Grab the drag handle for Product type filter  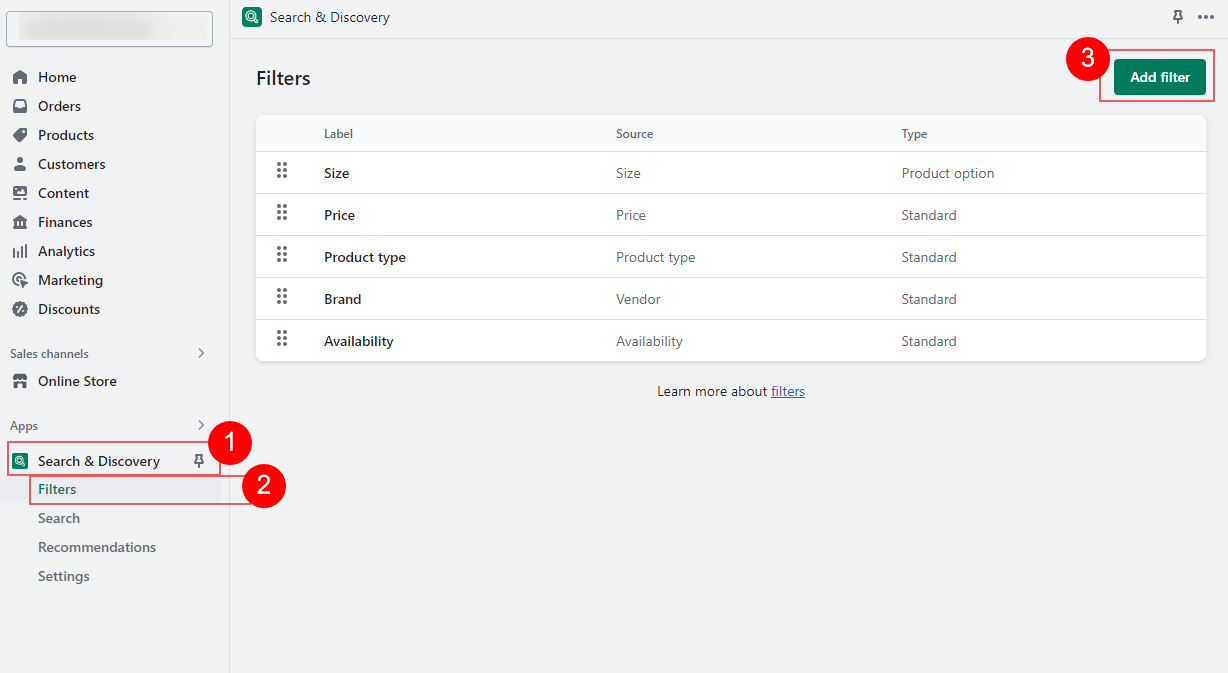point(282,255)
